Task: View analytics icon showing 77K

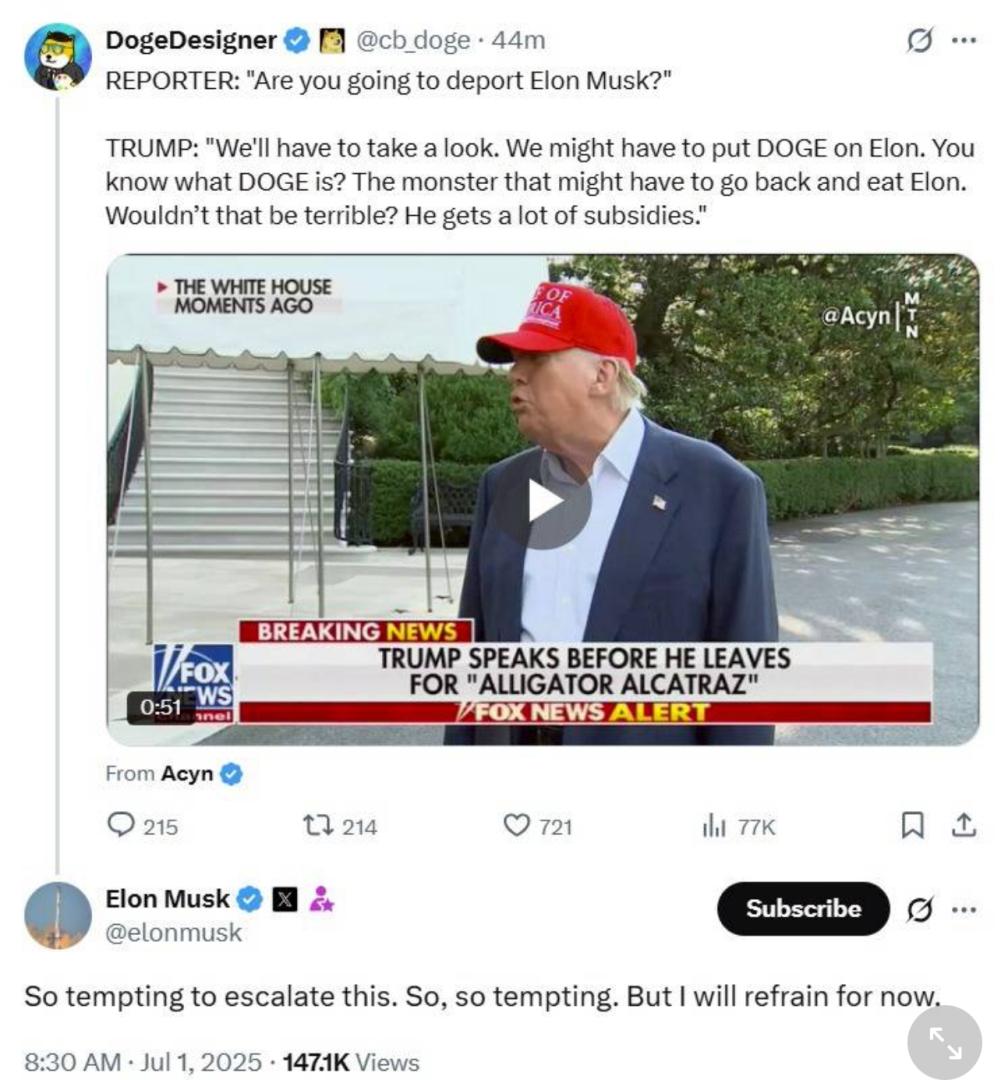Action: coord(714,824)
